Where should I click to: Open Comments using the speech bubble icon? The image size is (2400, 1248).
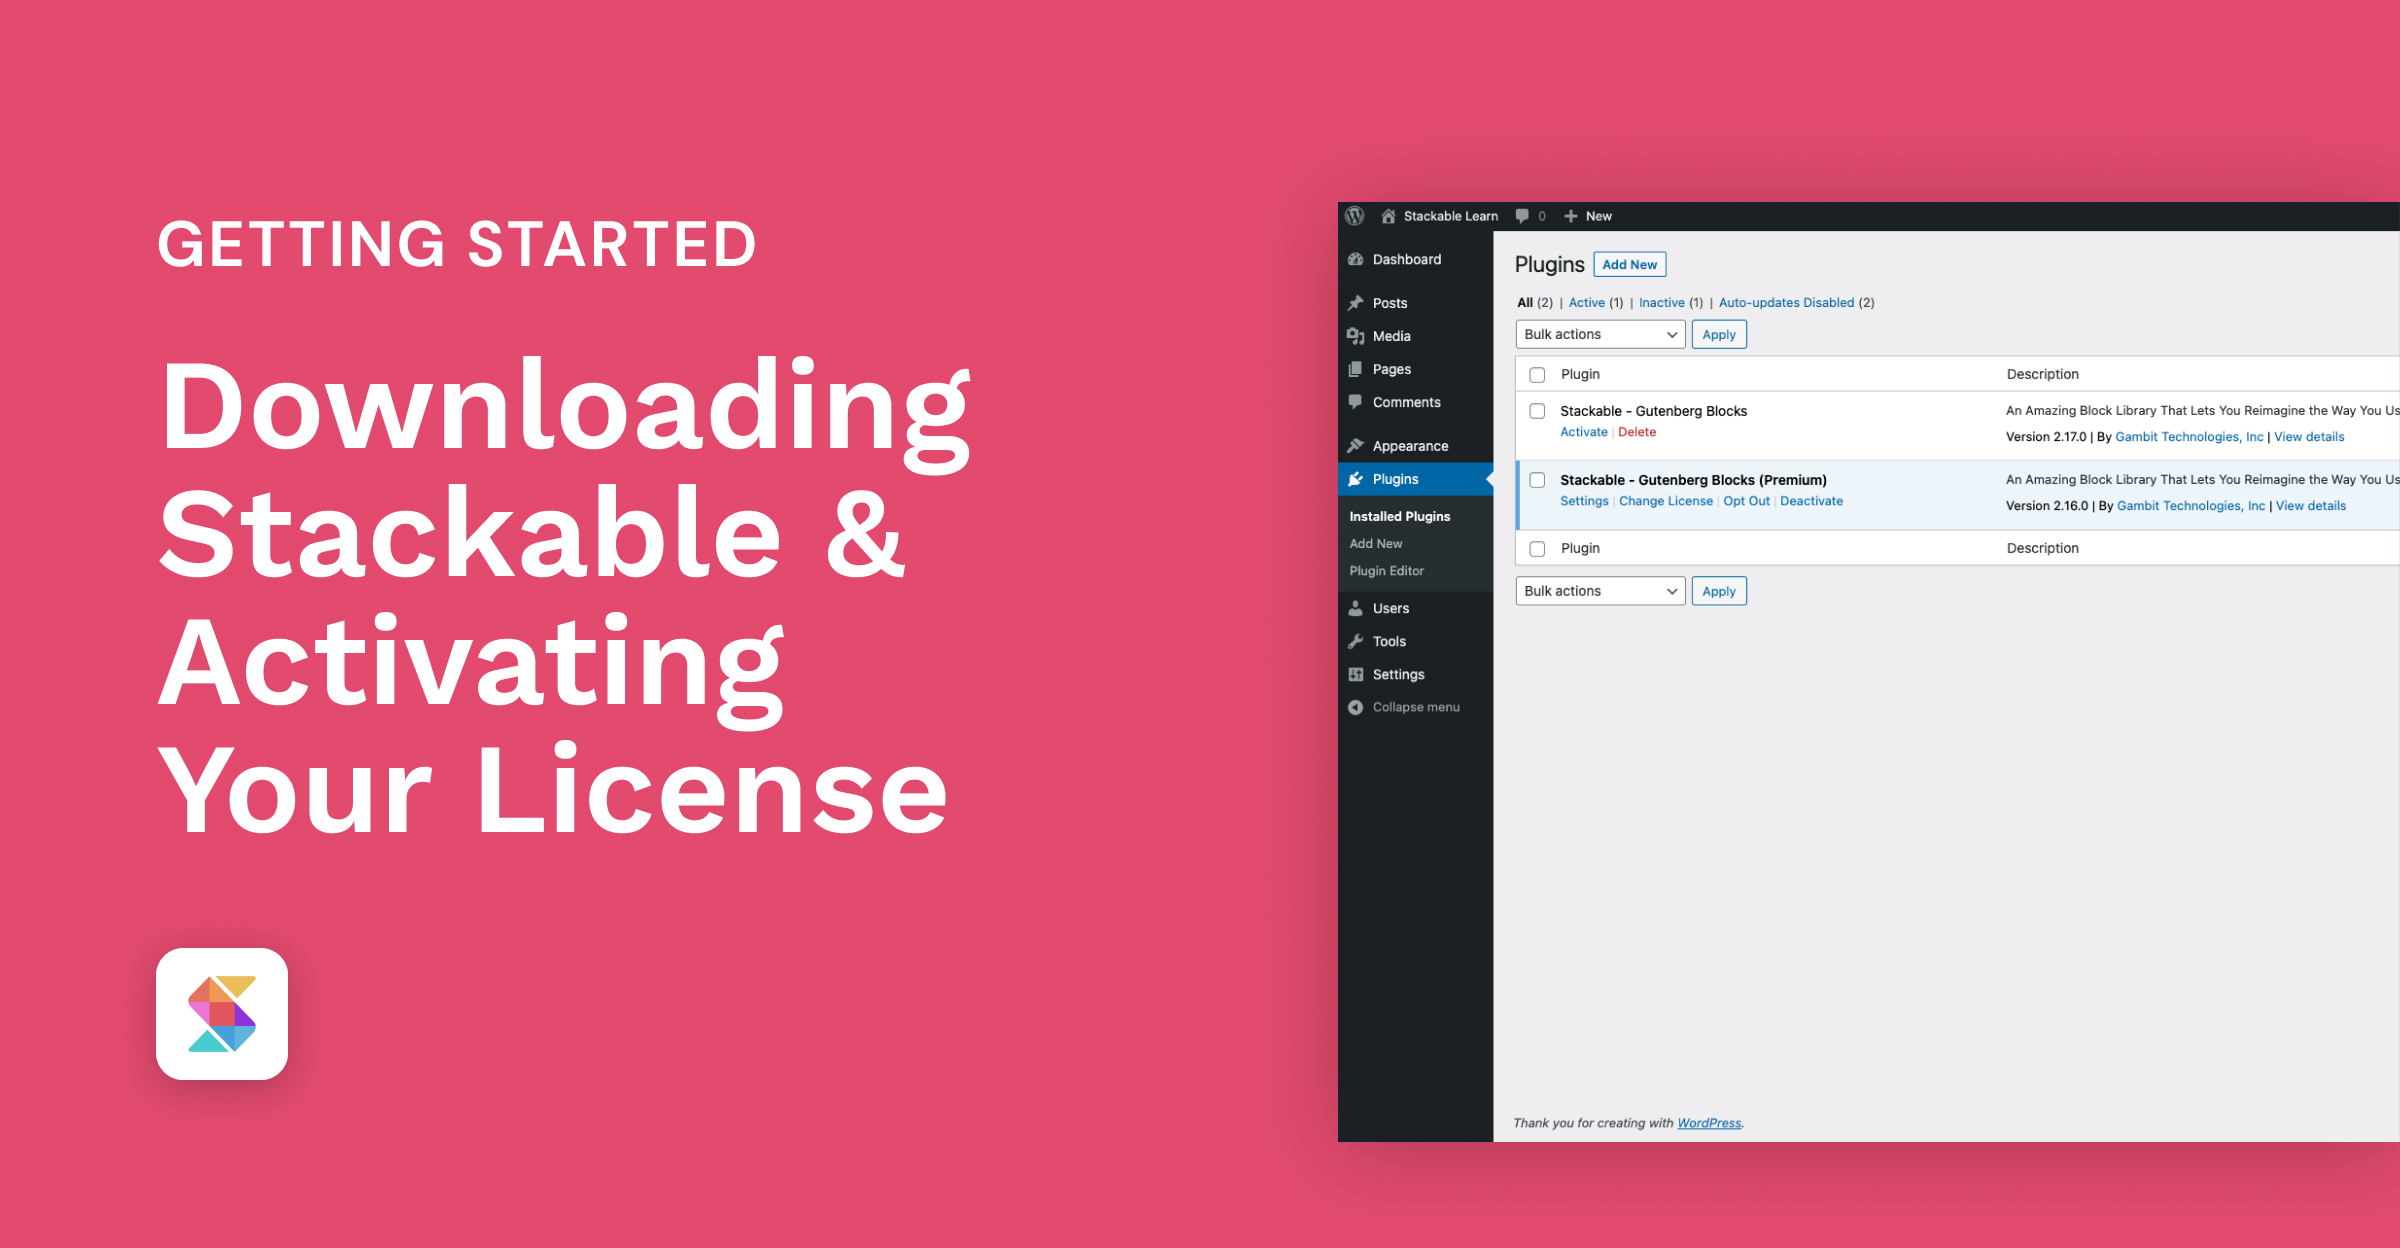[1356, 402]
